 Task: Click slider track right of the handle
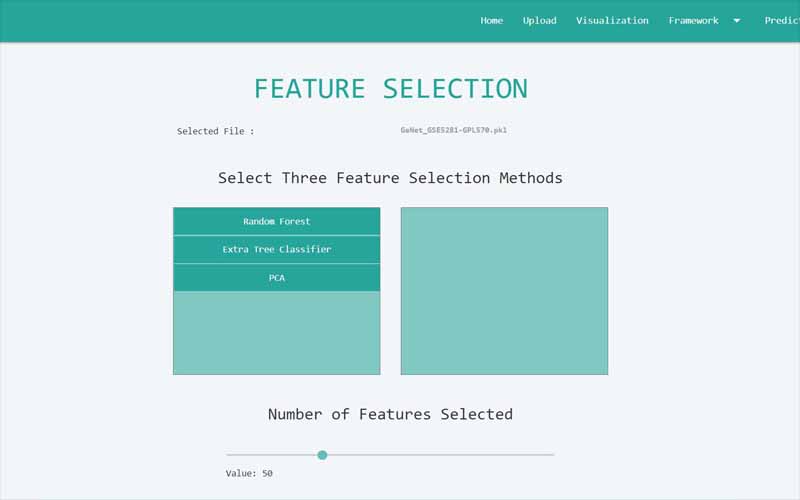(x=440, y=455)
